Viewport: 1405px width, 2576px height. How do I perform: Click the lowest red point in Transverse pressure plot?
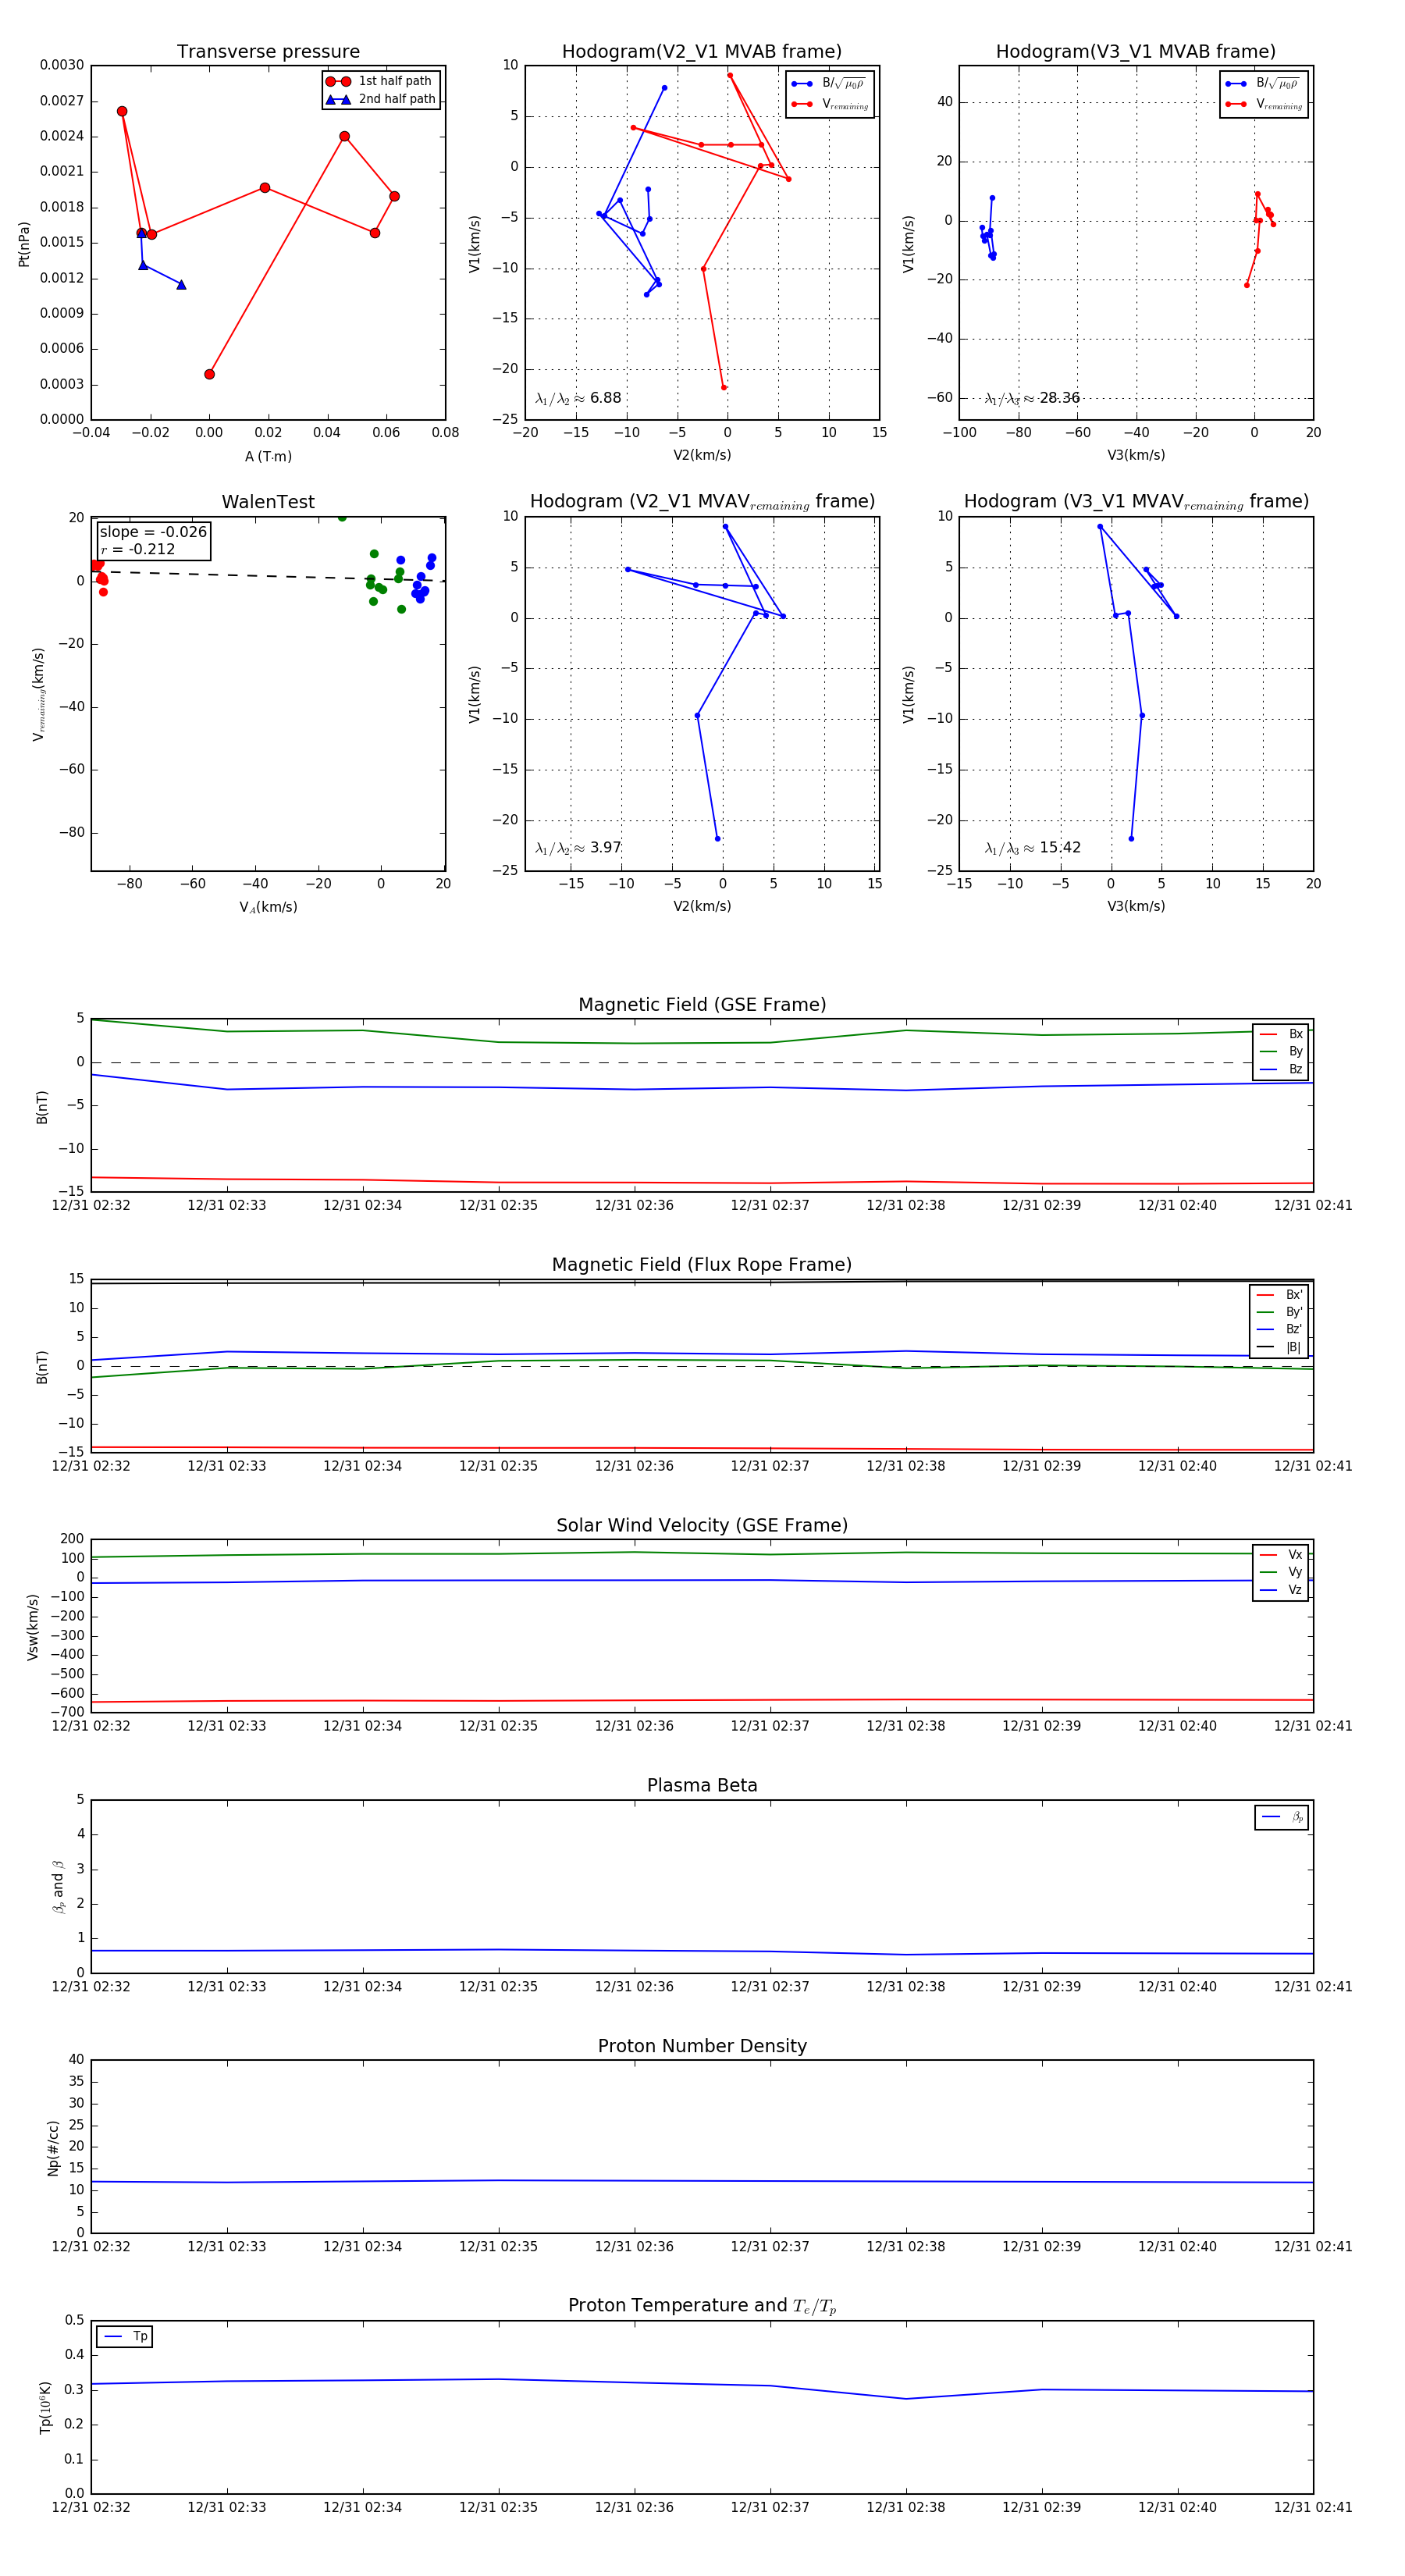click(x=209, y=374)
